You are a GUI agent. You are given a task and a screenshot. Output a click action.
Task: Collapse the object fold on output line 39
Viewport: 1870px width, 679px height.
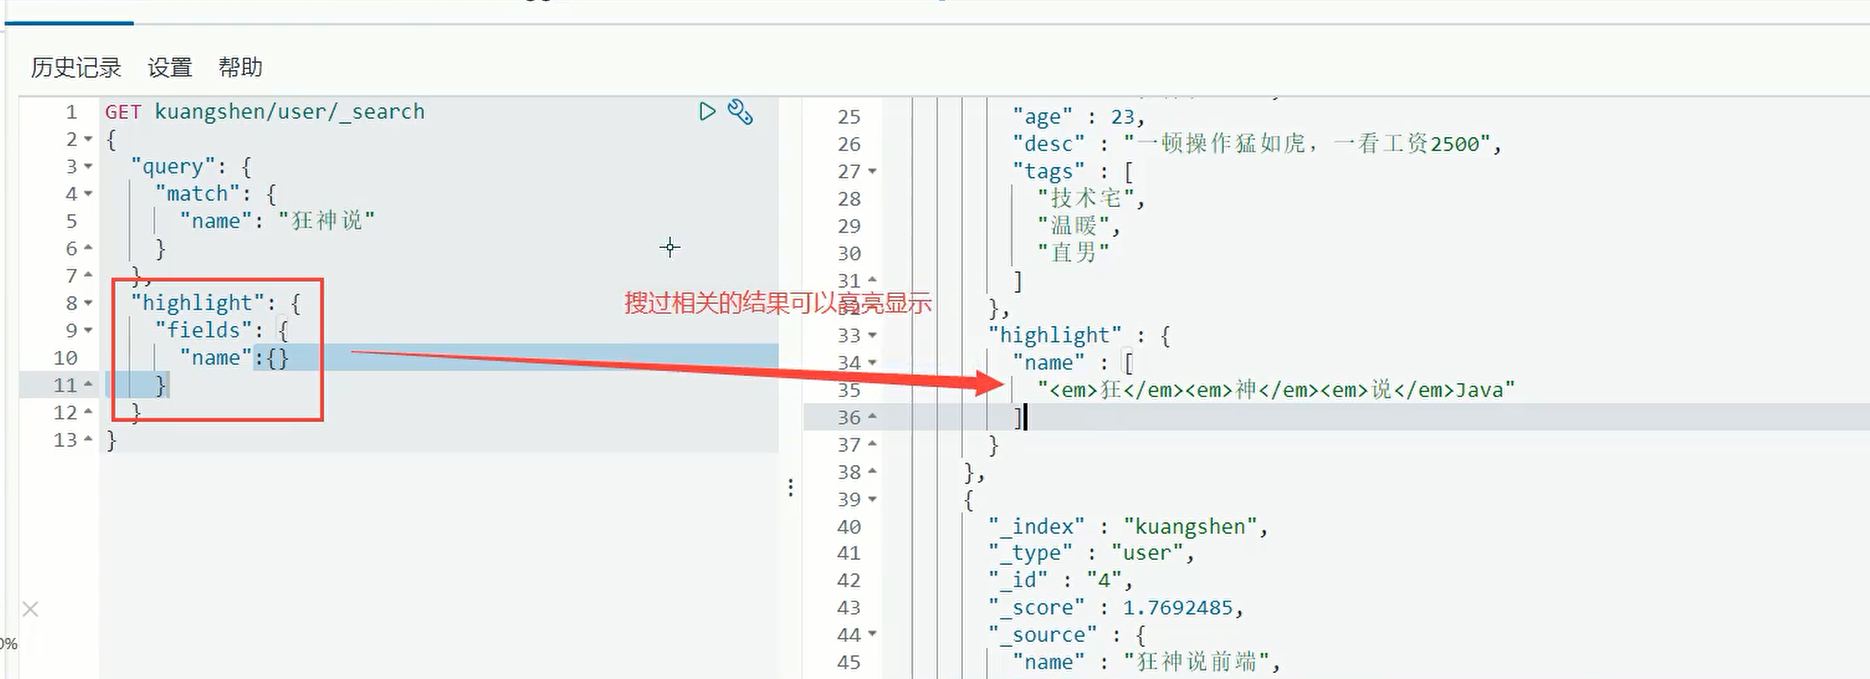(872, 499)
